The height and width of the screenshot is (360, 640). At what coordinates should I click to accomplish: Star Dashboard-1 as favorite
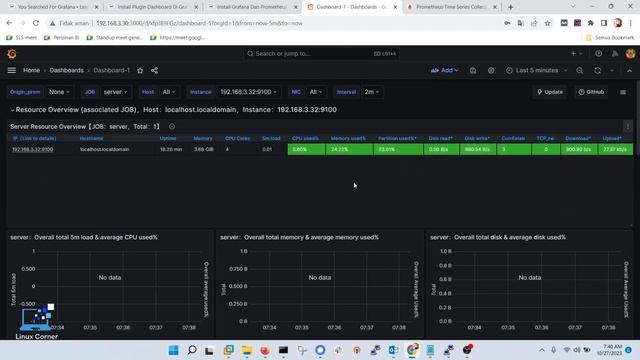click(140, 70)
